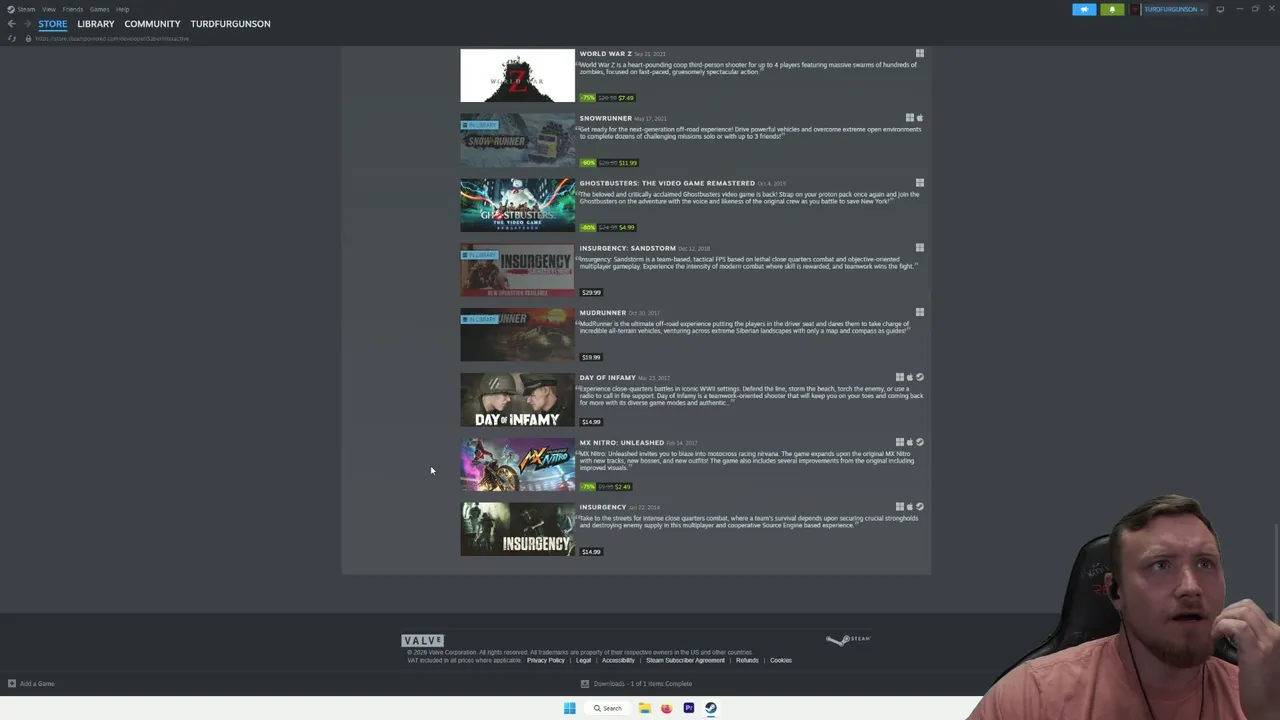Viewport: 1280px width, 720px height.
Task: Click the Downloads icon in the bottom bar
Action: coord(585,684)
